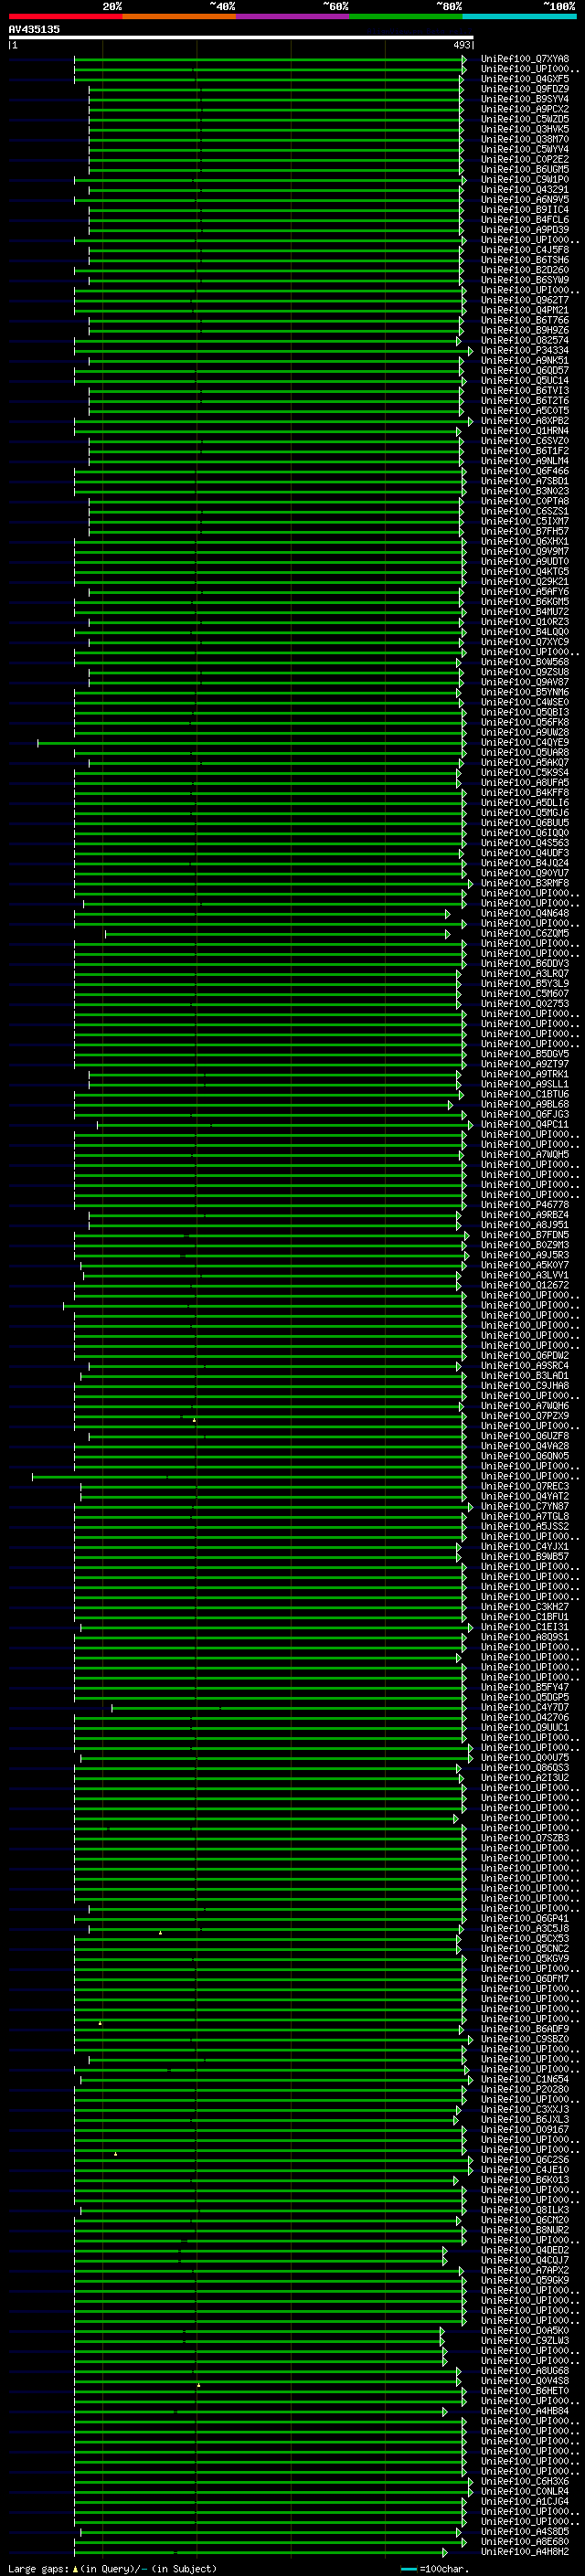Select label UniRef100_Q1HRN4
The width and height of the screenshot is (585, 2576).
point(525,431)
